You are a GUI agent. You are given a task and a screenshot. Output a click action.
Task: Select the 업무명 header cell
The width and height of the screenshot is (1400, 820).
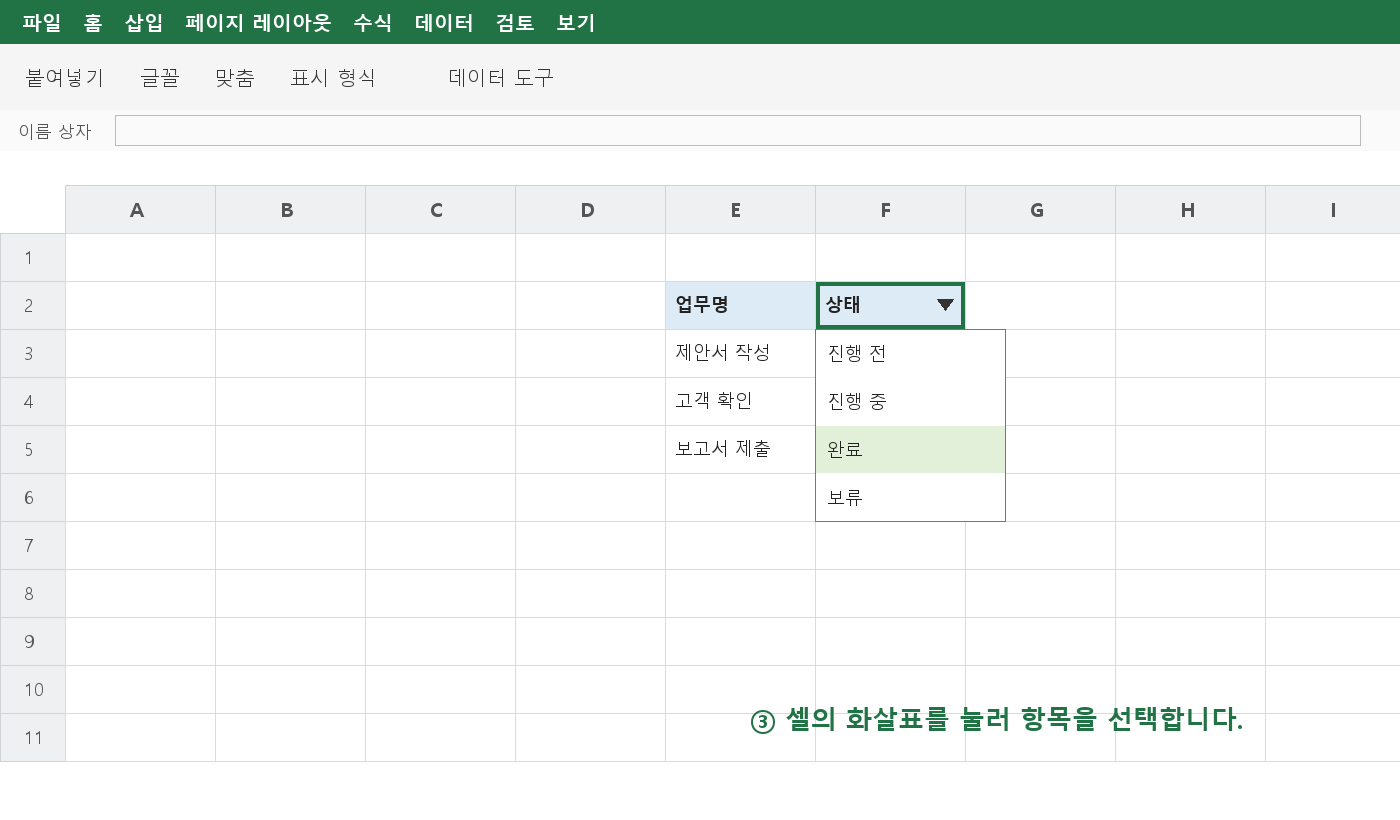pos(741,306)
